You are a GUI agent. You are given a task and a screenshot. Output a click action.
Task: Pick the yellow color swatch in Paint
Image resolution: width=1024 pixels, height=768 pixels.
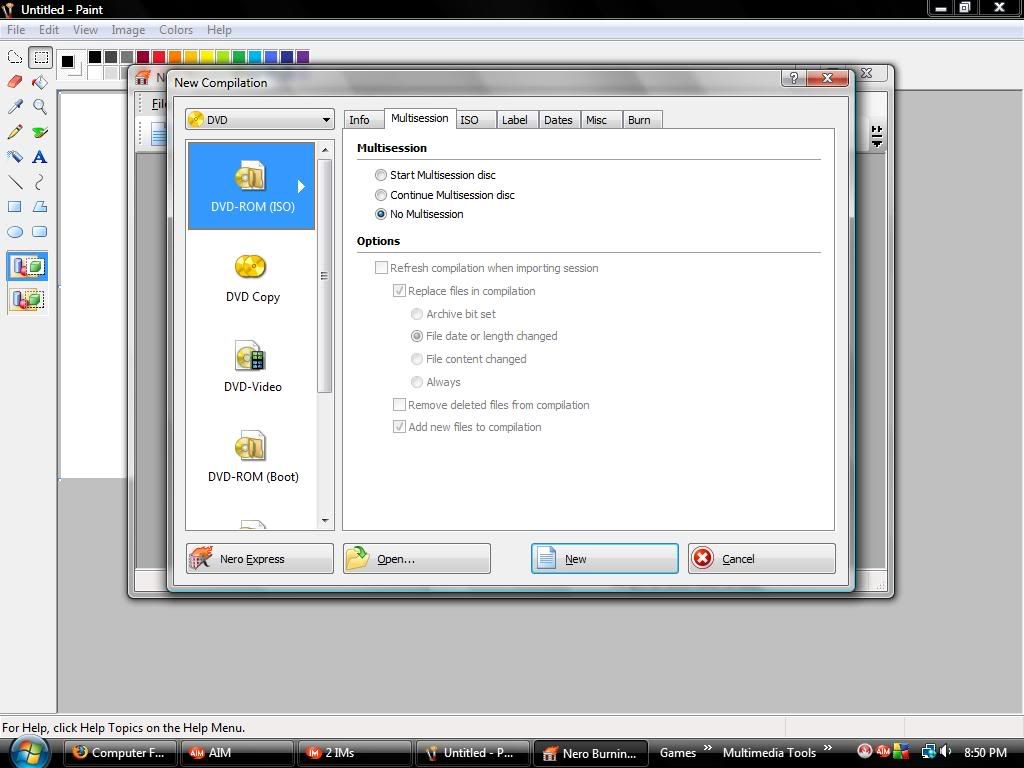206,57
